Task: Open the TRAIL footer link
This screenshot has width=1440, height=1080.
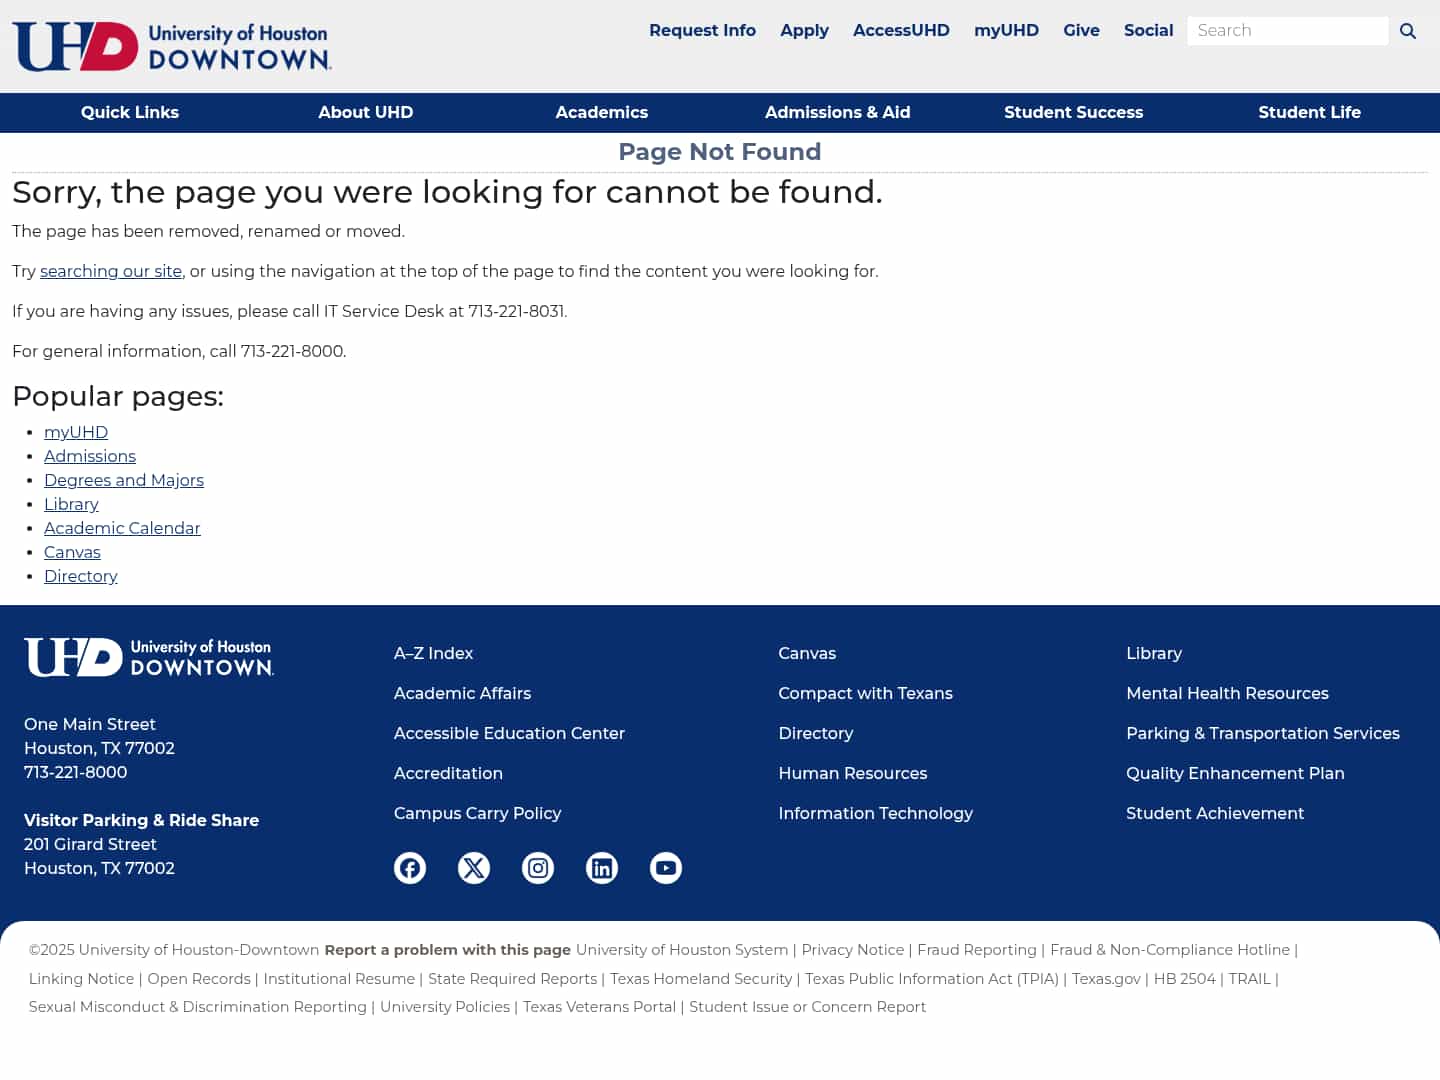Action: coord(1249,979)
